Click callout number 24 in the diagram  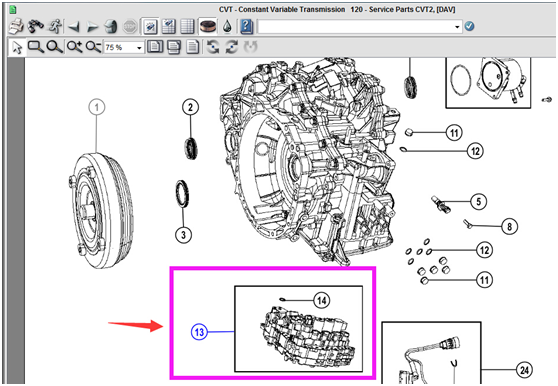point(524,370)
